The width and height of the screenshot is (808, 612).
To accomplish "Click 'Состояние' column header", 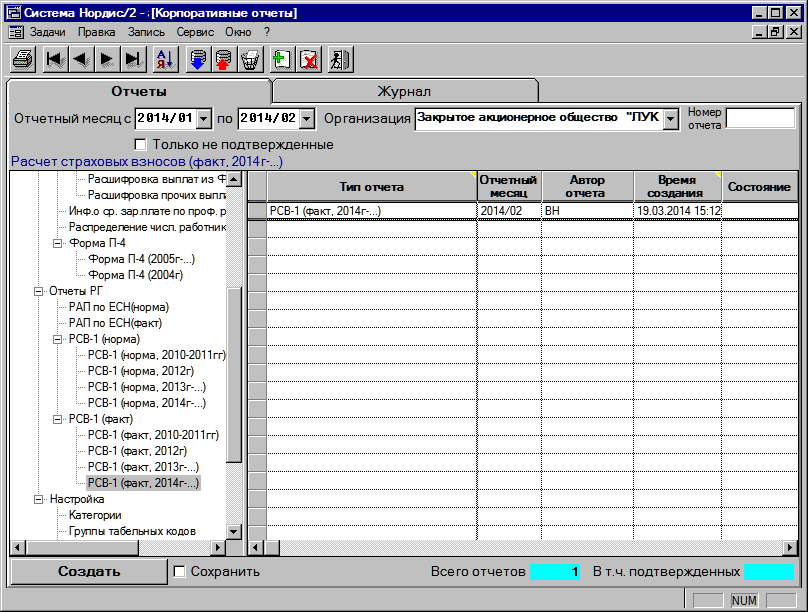I will point(760,186).
